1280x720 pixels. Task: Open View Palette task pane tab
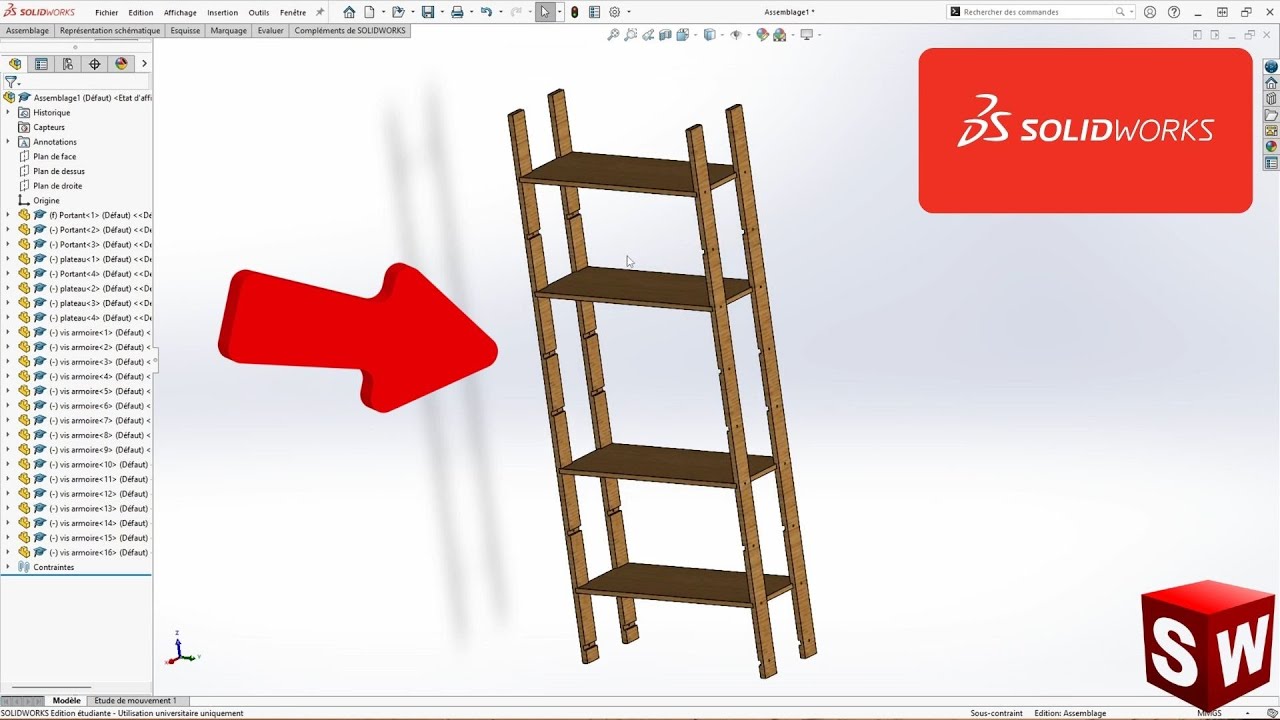click(x=1271, y=131)
